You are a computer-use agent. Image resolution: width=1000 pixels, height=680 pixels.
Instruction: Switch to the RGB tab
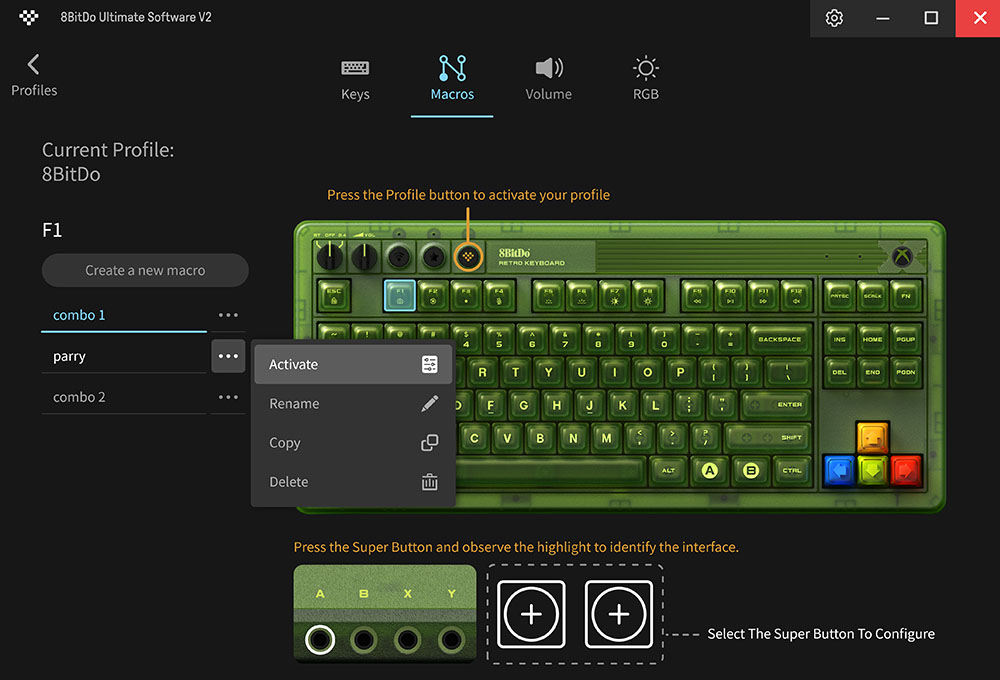645,78
